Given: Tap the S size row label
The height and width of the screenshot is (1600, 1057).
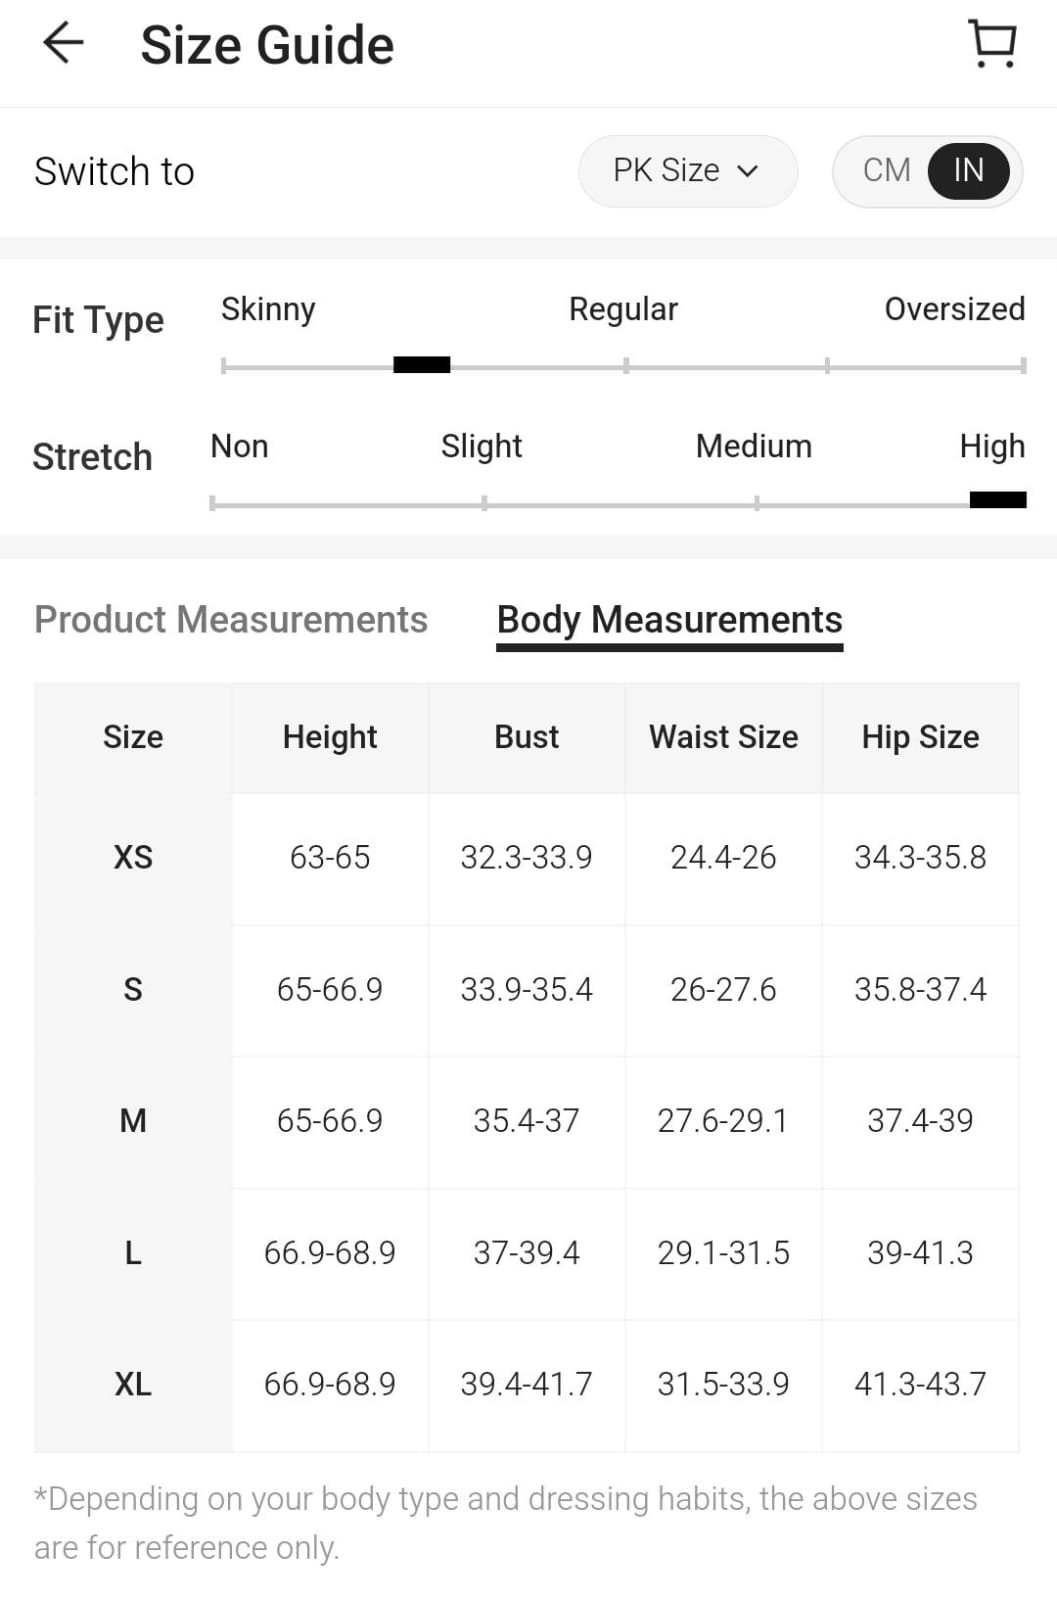Looking at the screenshot, I should (133, 990).
